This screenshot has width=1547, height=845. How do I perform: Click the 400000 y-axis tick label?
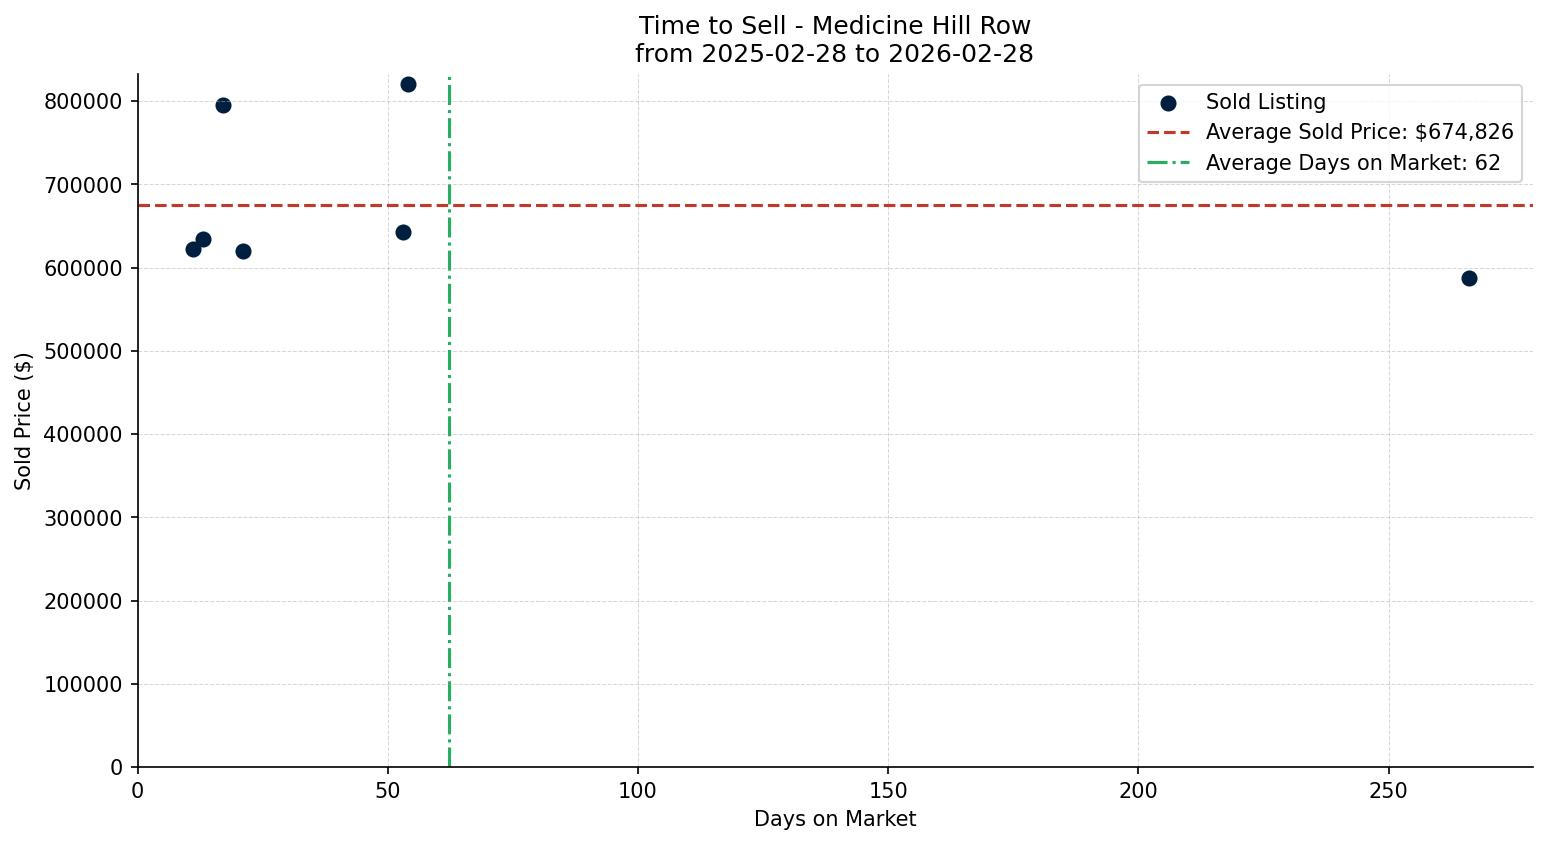pos(83,434)
